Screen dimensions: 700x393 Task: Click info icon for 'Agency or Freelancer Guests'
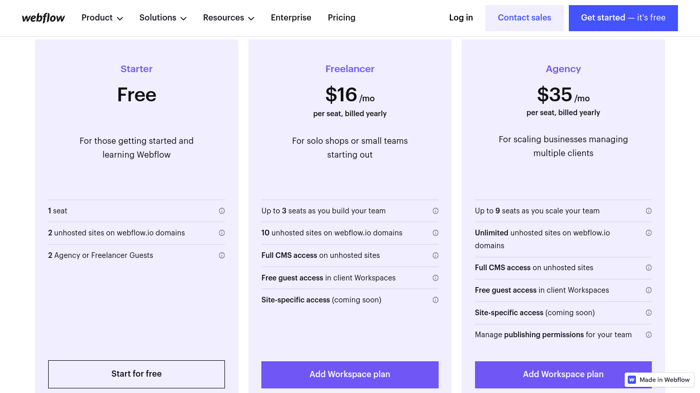(x=221, y=255)
